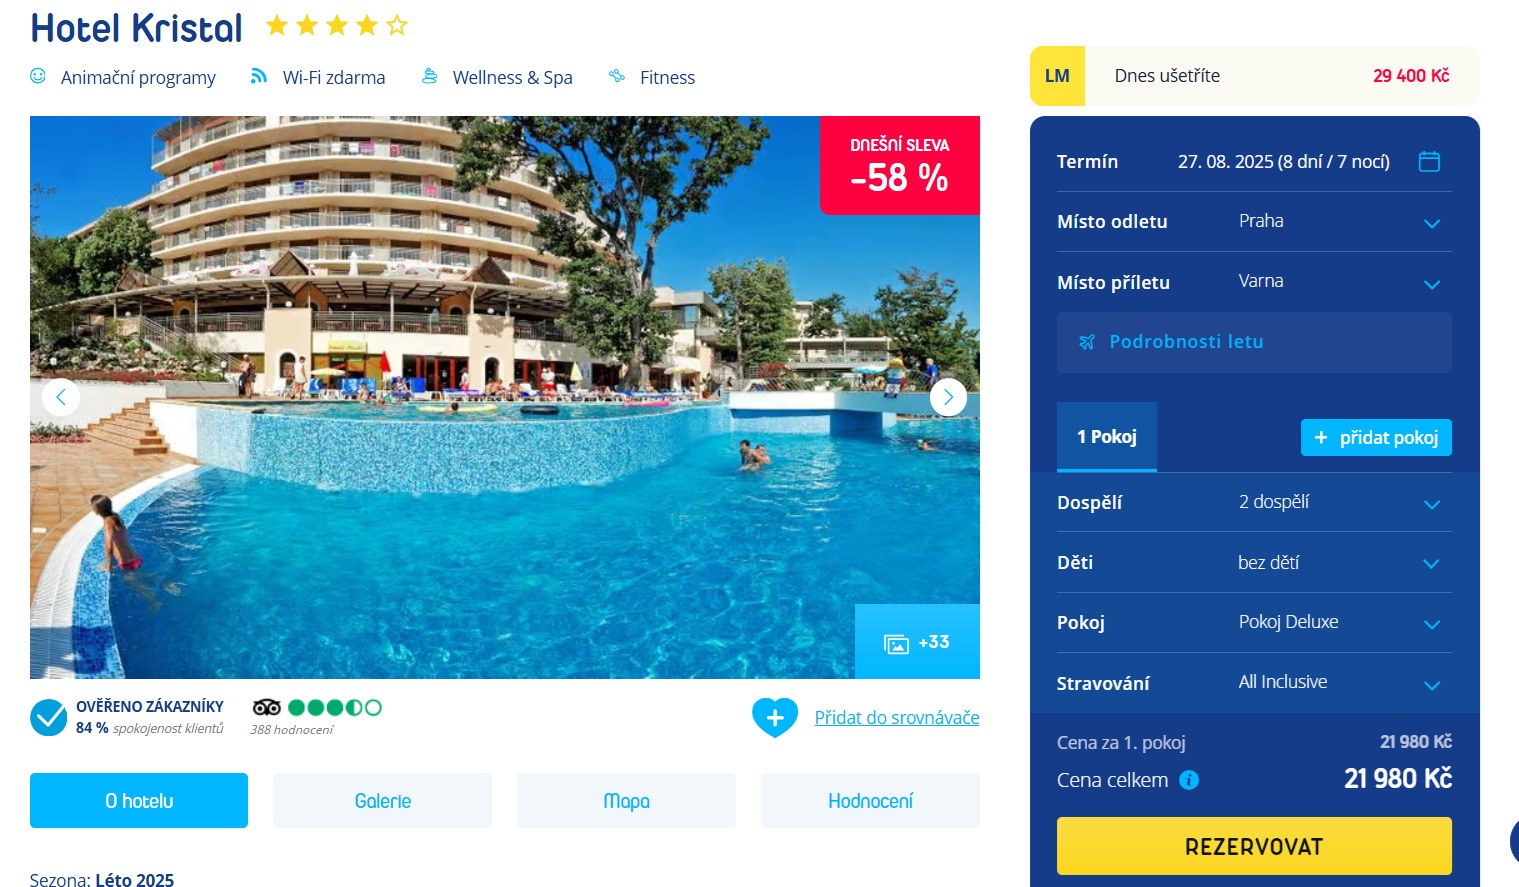Open the Hodnocení tab
Screen dimensions: 1519x887
tap(870, 800)
